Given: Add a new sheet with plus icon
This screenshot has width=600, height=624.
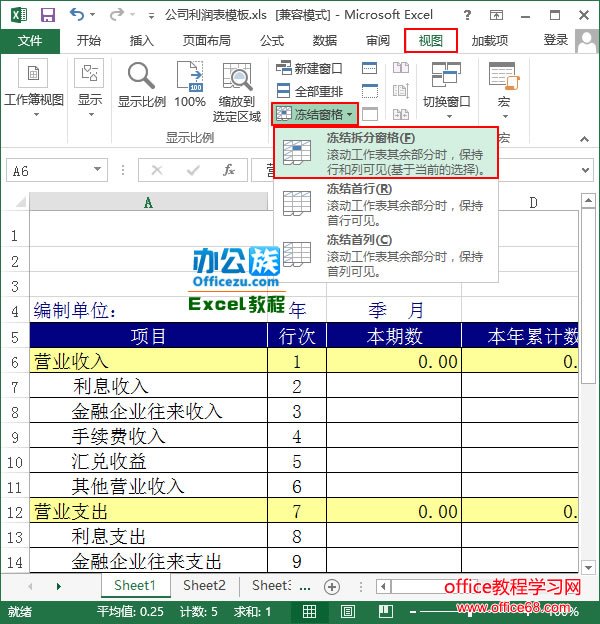Looking at the screenshot, I should (332, 587).
